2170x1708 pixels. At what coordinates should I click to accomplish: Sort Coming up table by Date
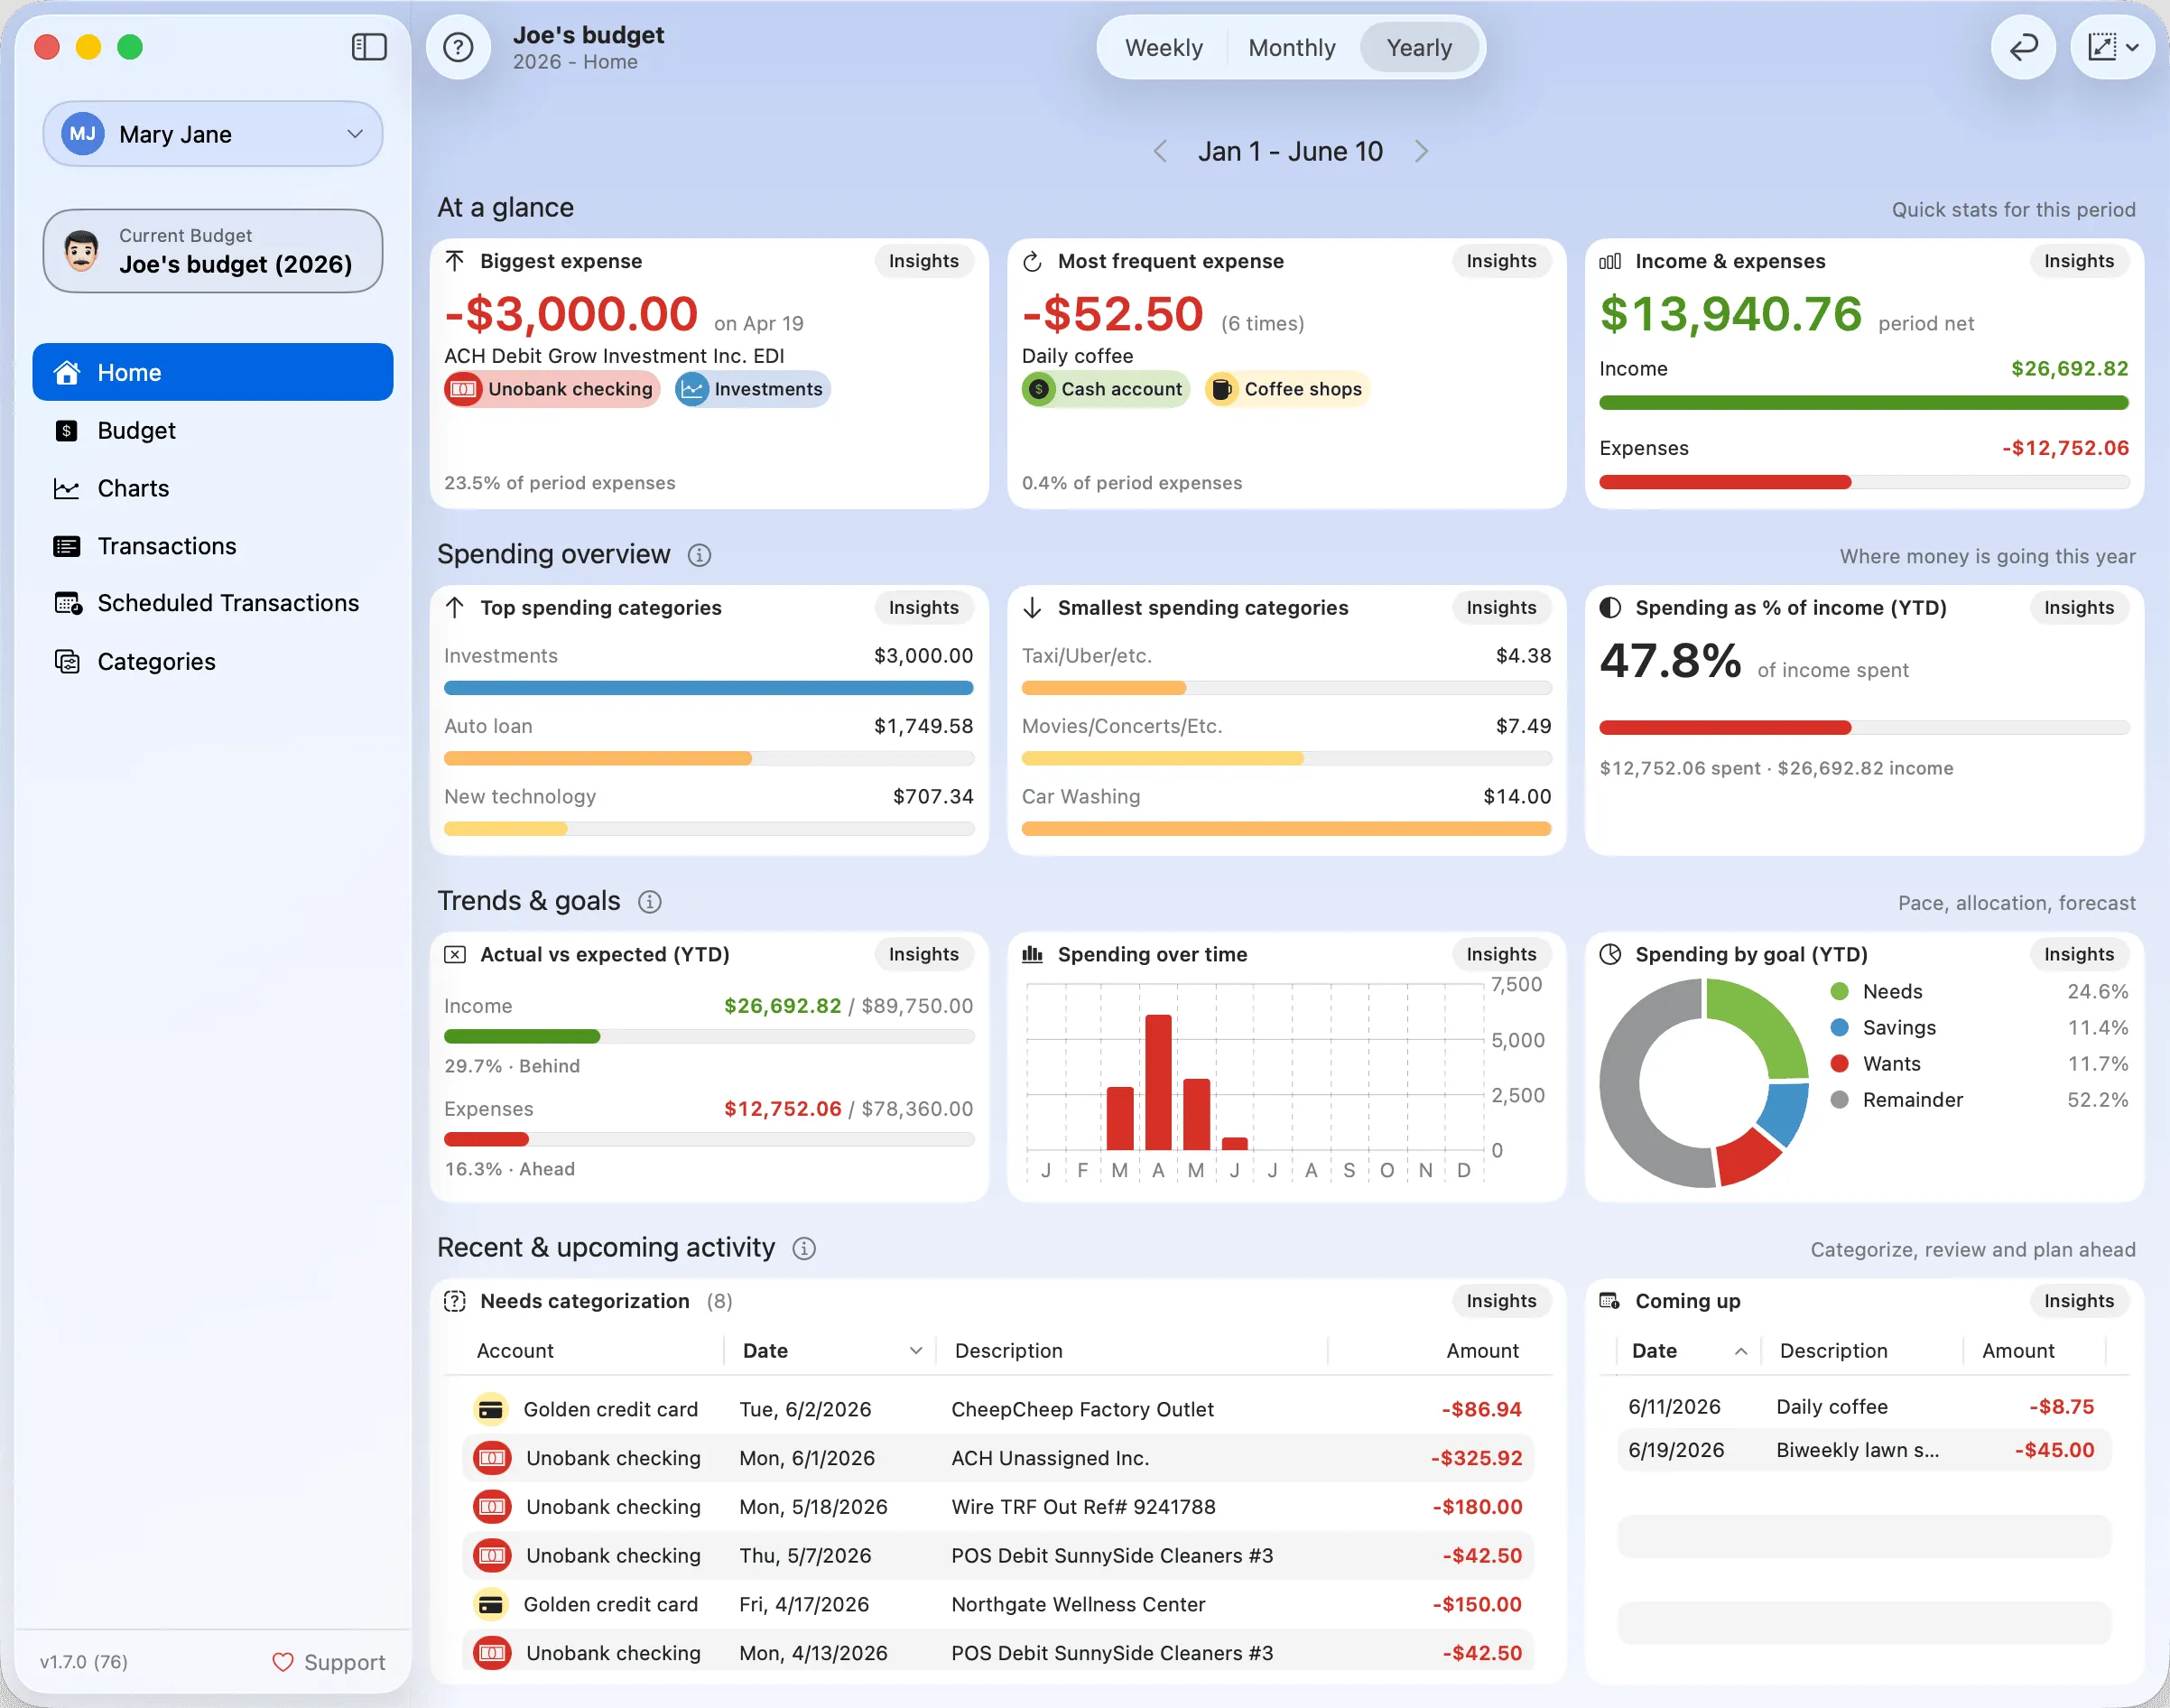click(x=1688, y=1351)
